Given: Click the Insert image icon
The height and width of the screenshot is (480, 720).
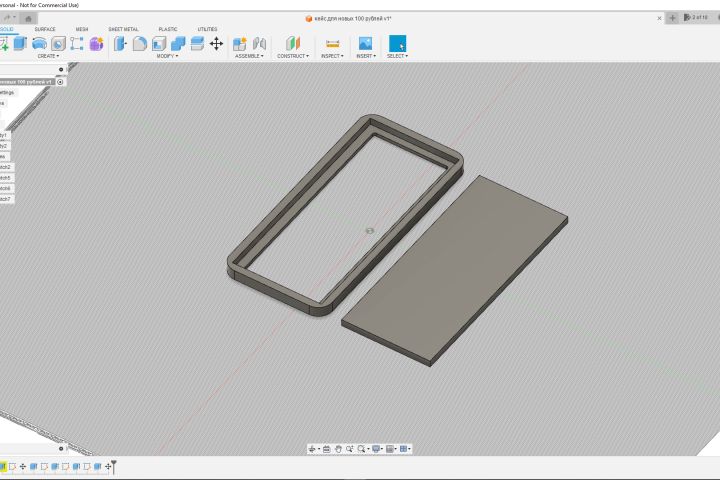Looking at the screenshot, I should 366,43.
